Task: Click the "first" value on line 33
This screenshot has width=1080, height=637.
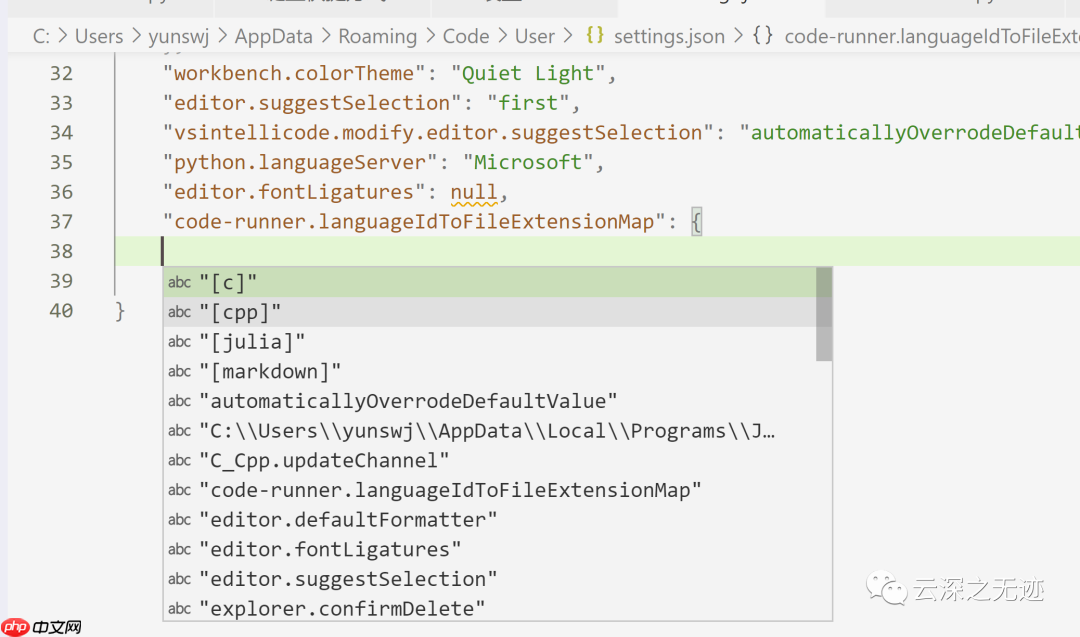Action: (x=528, y=103)
